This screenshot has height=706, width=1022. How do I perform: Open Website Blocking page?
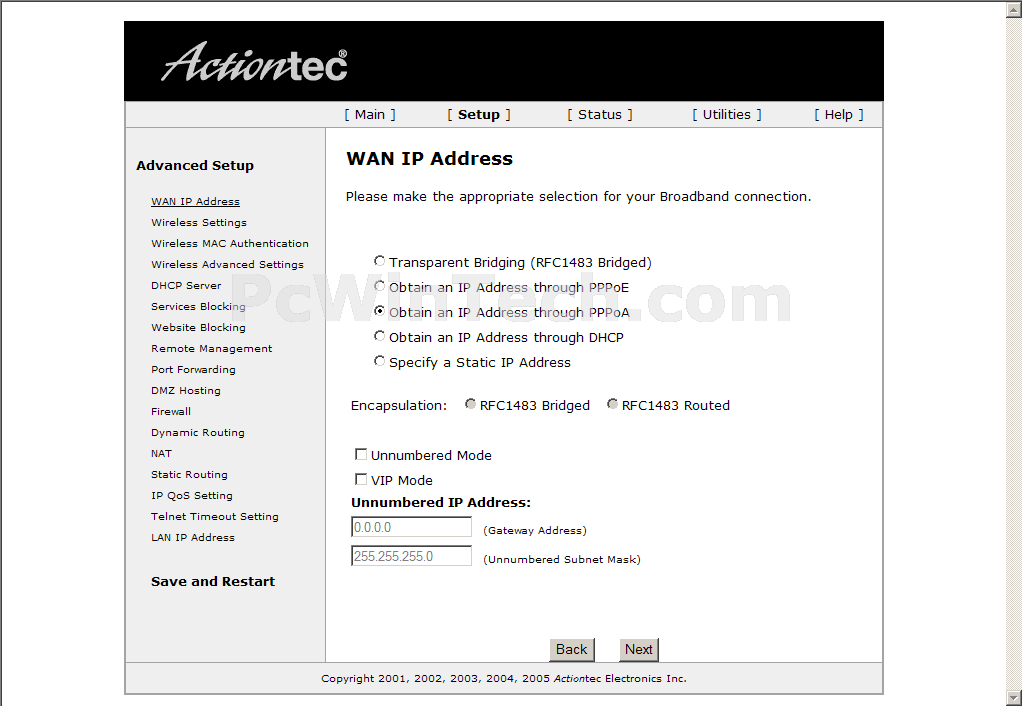point(198,327)
